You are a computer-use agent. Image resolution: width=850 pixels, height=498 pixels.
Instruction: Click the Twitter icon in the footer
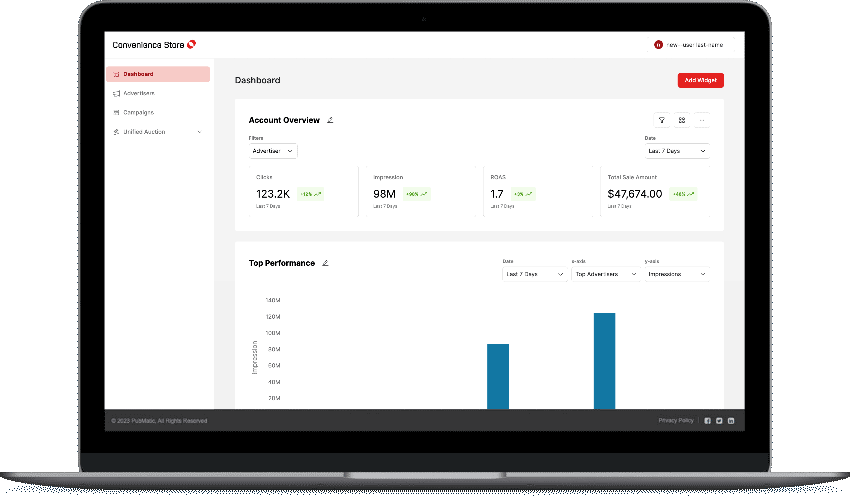click(x=719, y=420)
